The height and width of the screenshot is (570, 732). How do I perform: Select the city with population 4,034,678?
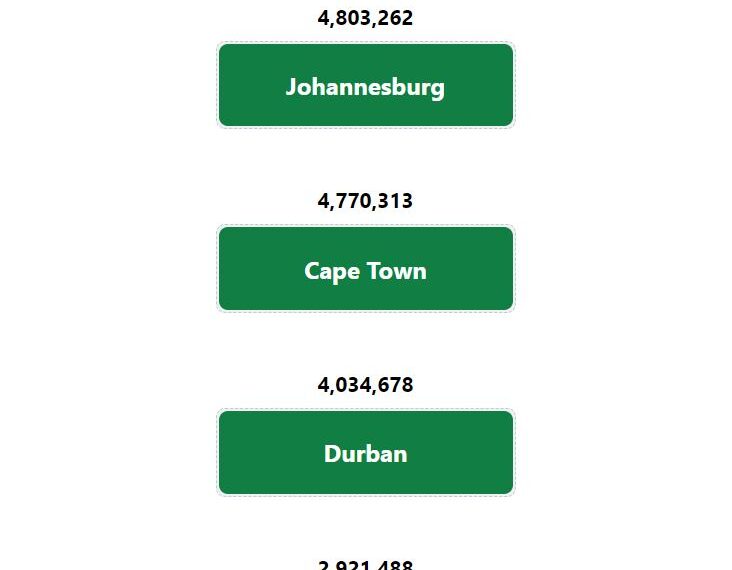click(x=366, y=452)
